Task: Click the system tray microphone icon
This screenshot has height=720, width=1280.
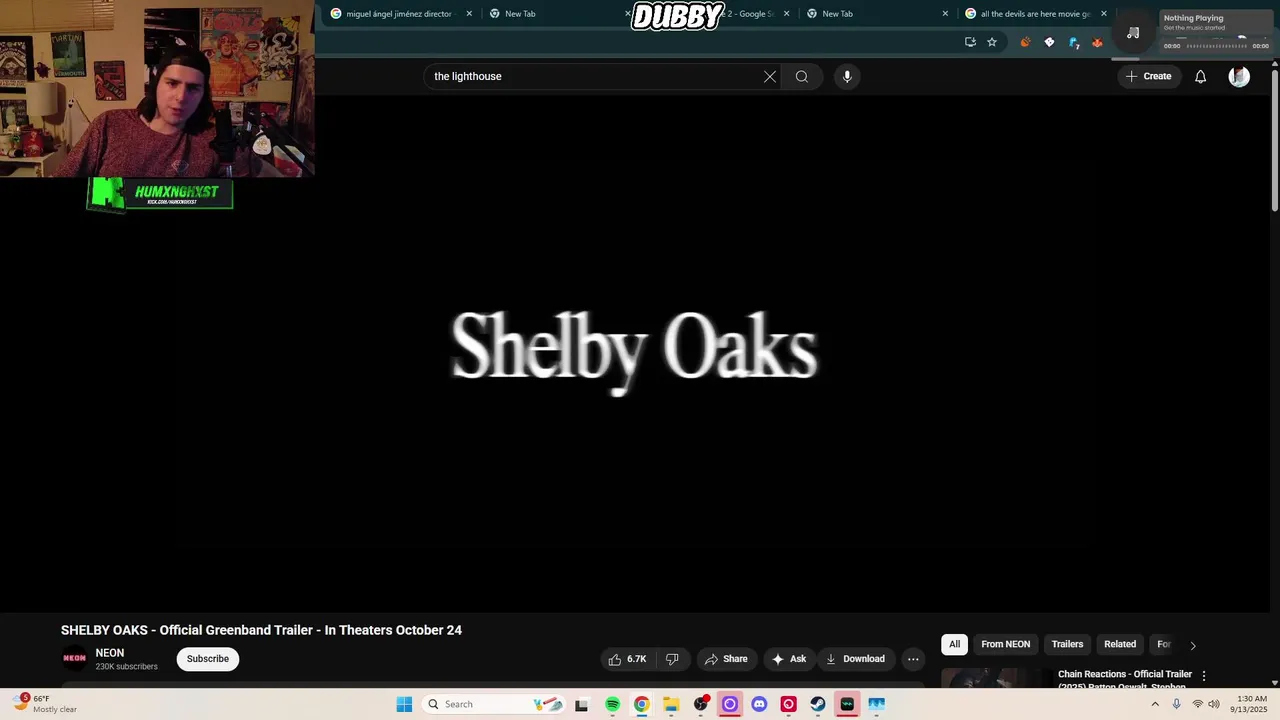Action: click(1177, 704)
